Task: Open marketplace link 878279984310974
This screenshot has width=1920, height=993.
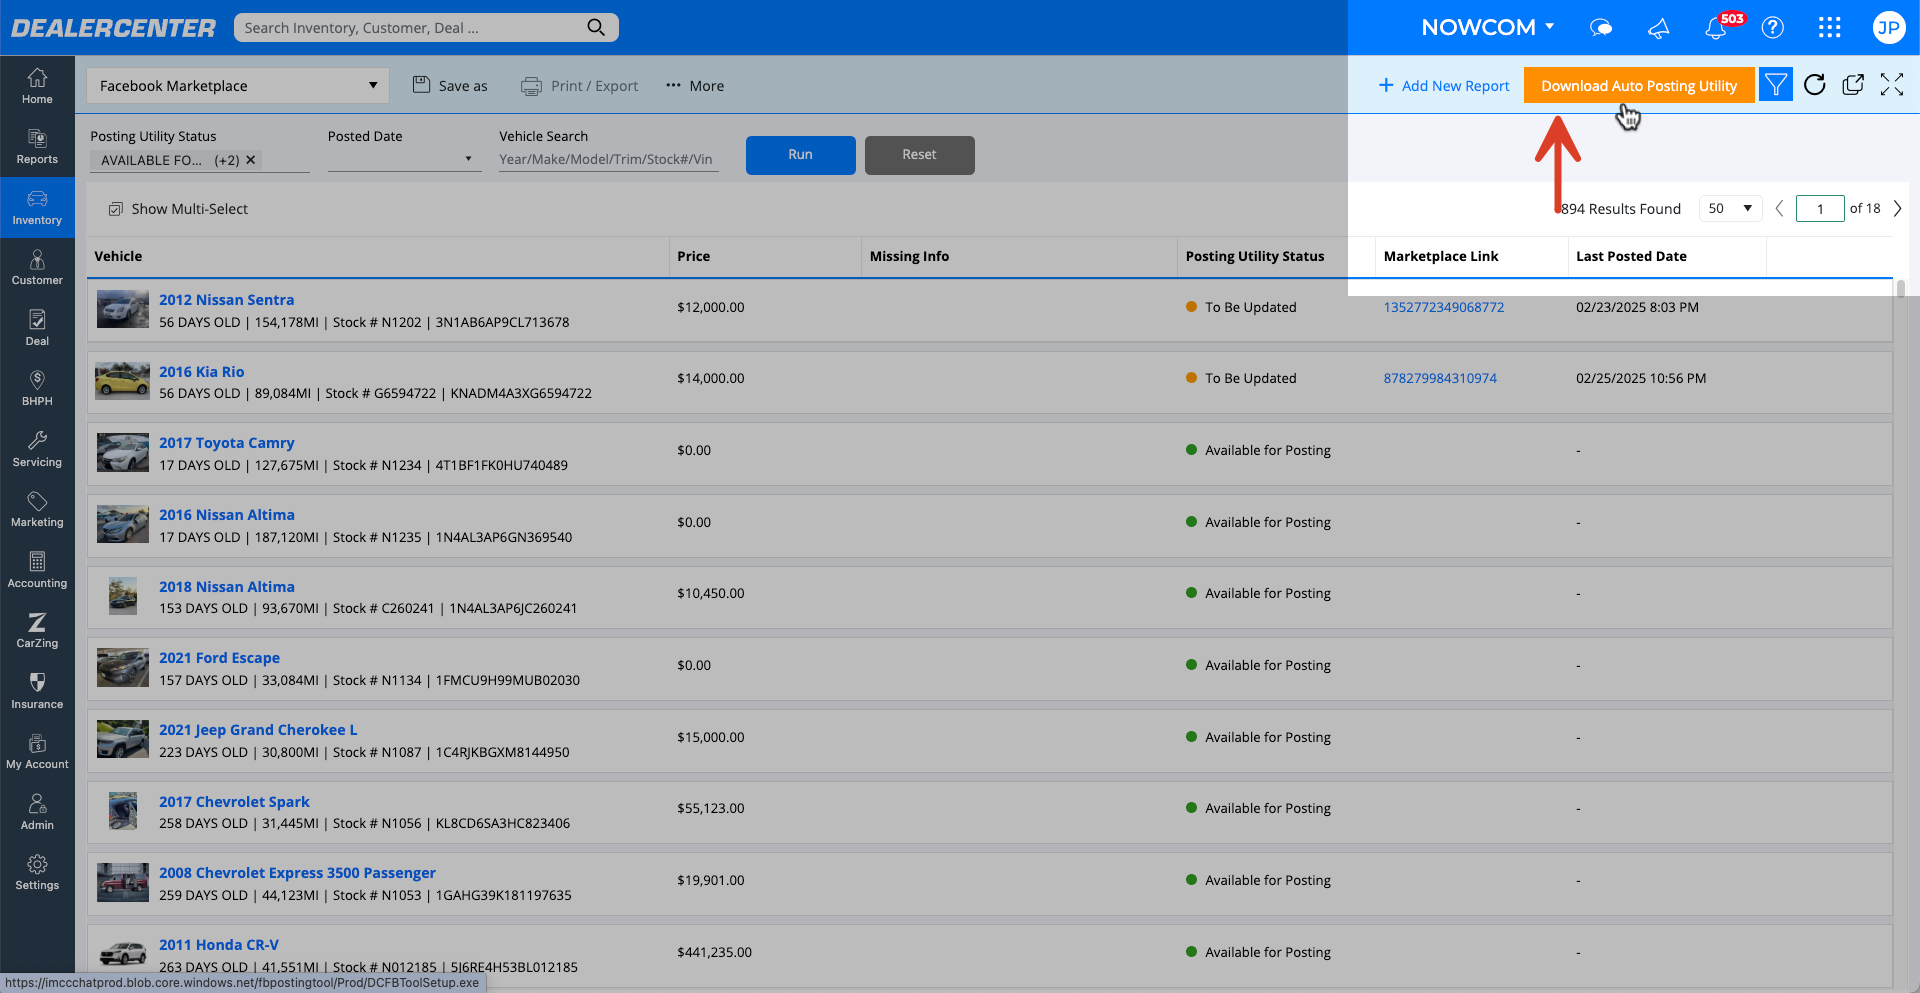Action: [1440, 378]
